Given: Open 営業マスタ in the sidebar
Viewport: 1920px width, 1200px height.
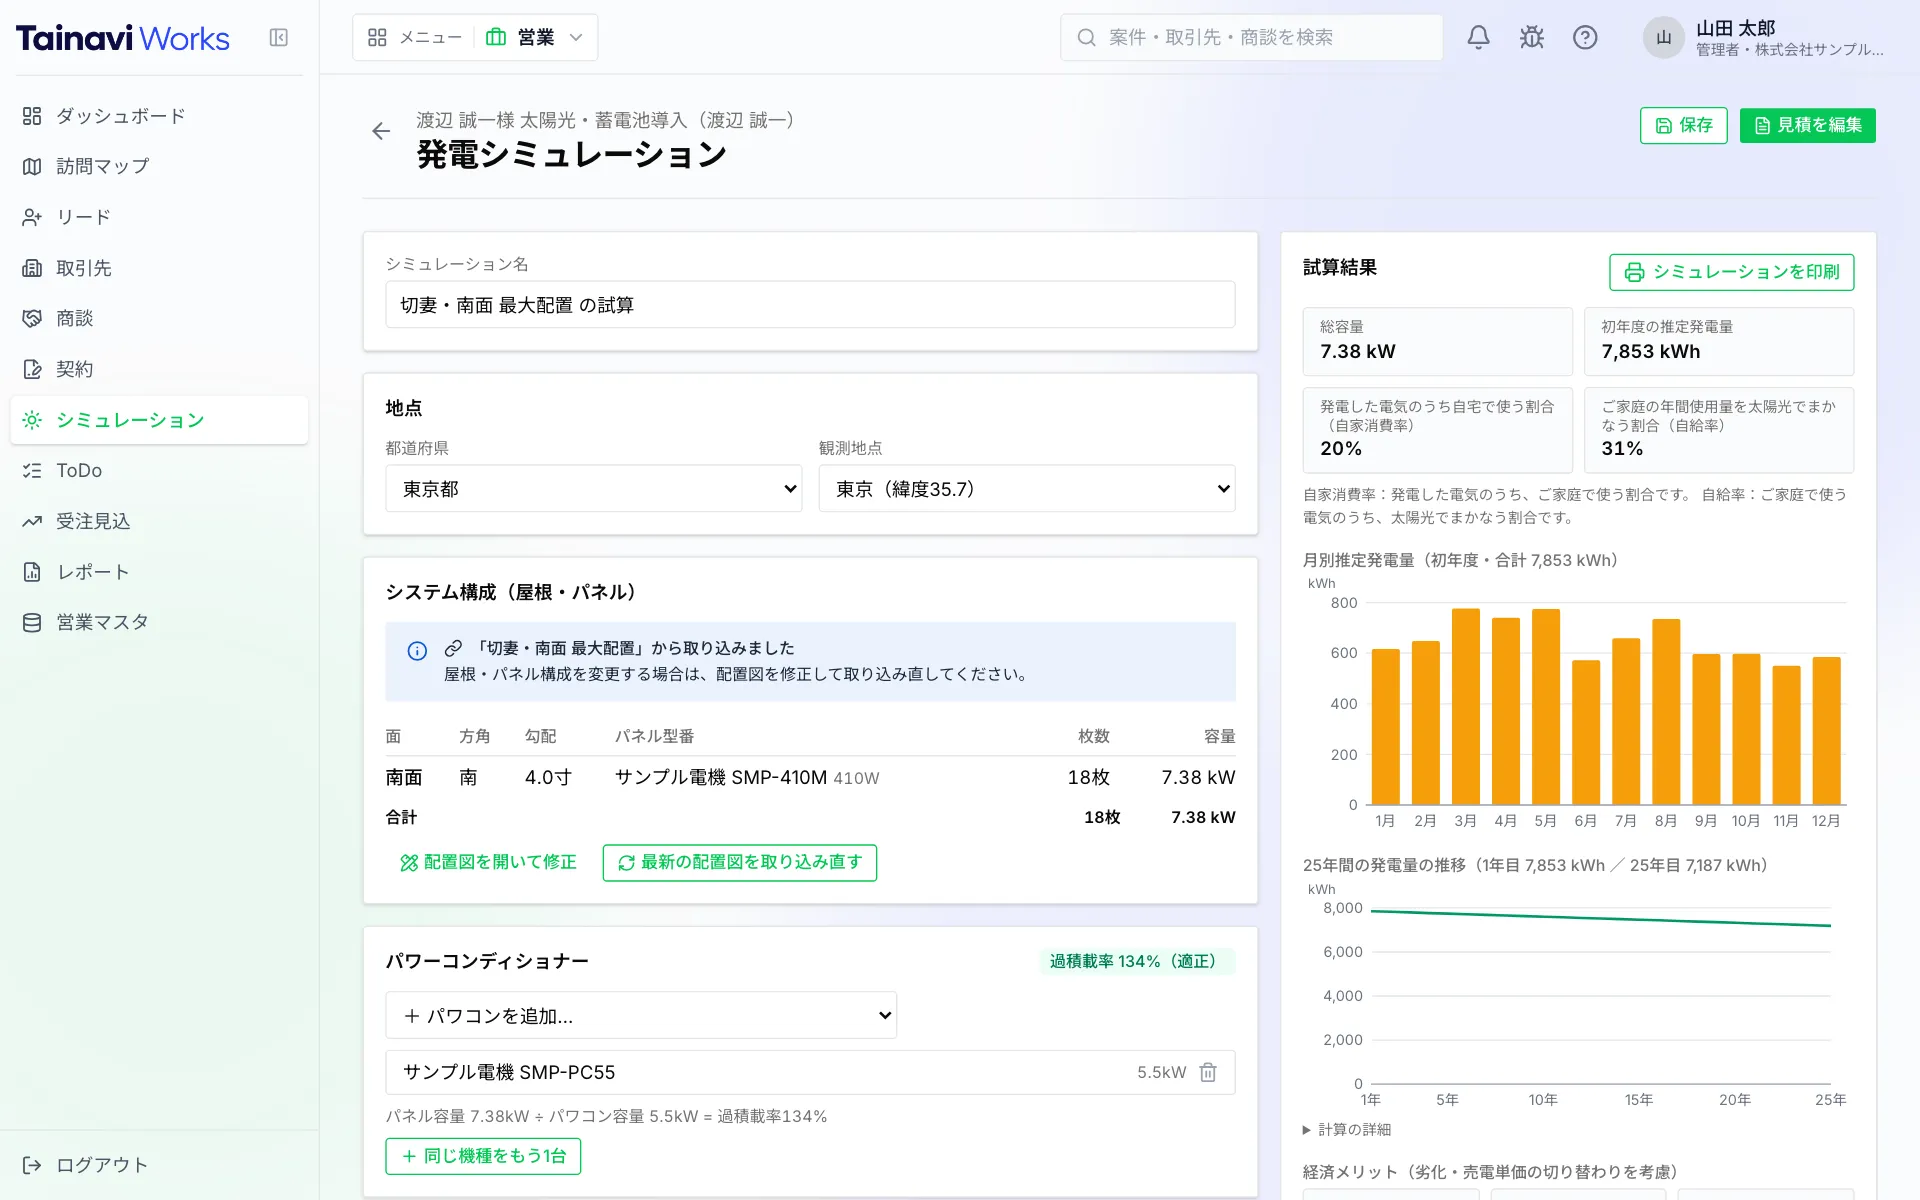Looking at the screenshot, I should click(159, 622).
